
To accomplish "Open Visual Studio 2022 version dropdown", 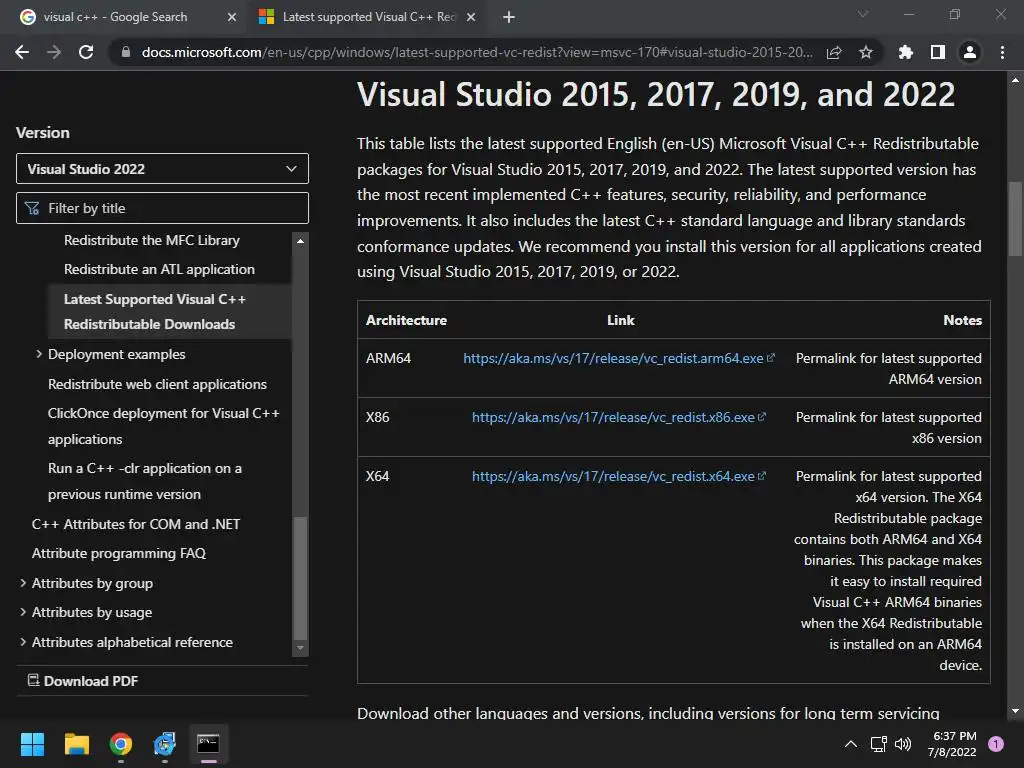I will tap(162, 168).
